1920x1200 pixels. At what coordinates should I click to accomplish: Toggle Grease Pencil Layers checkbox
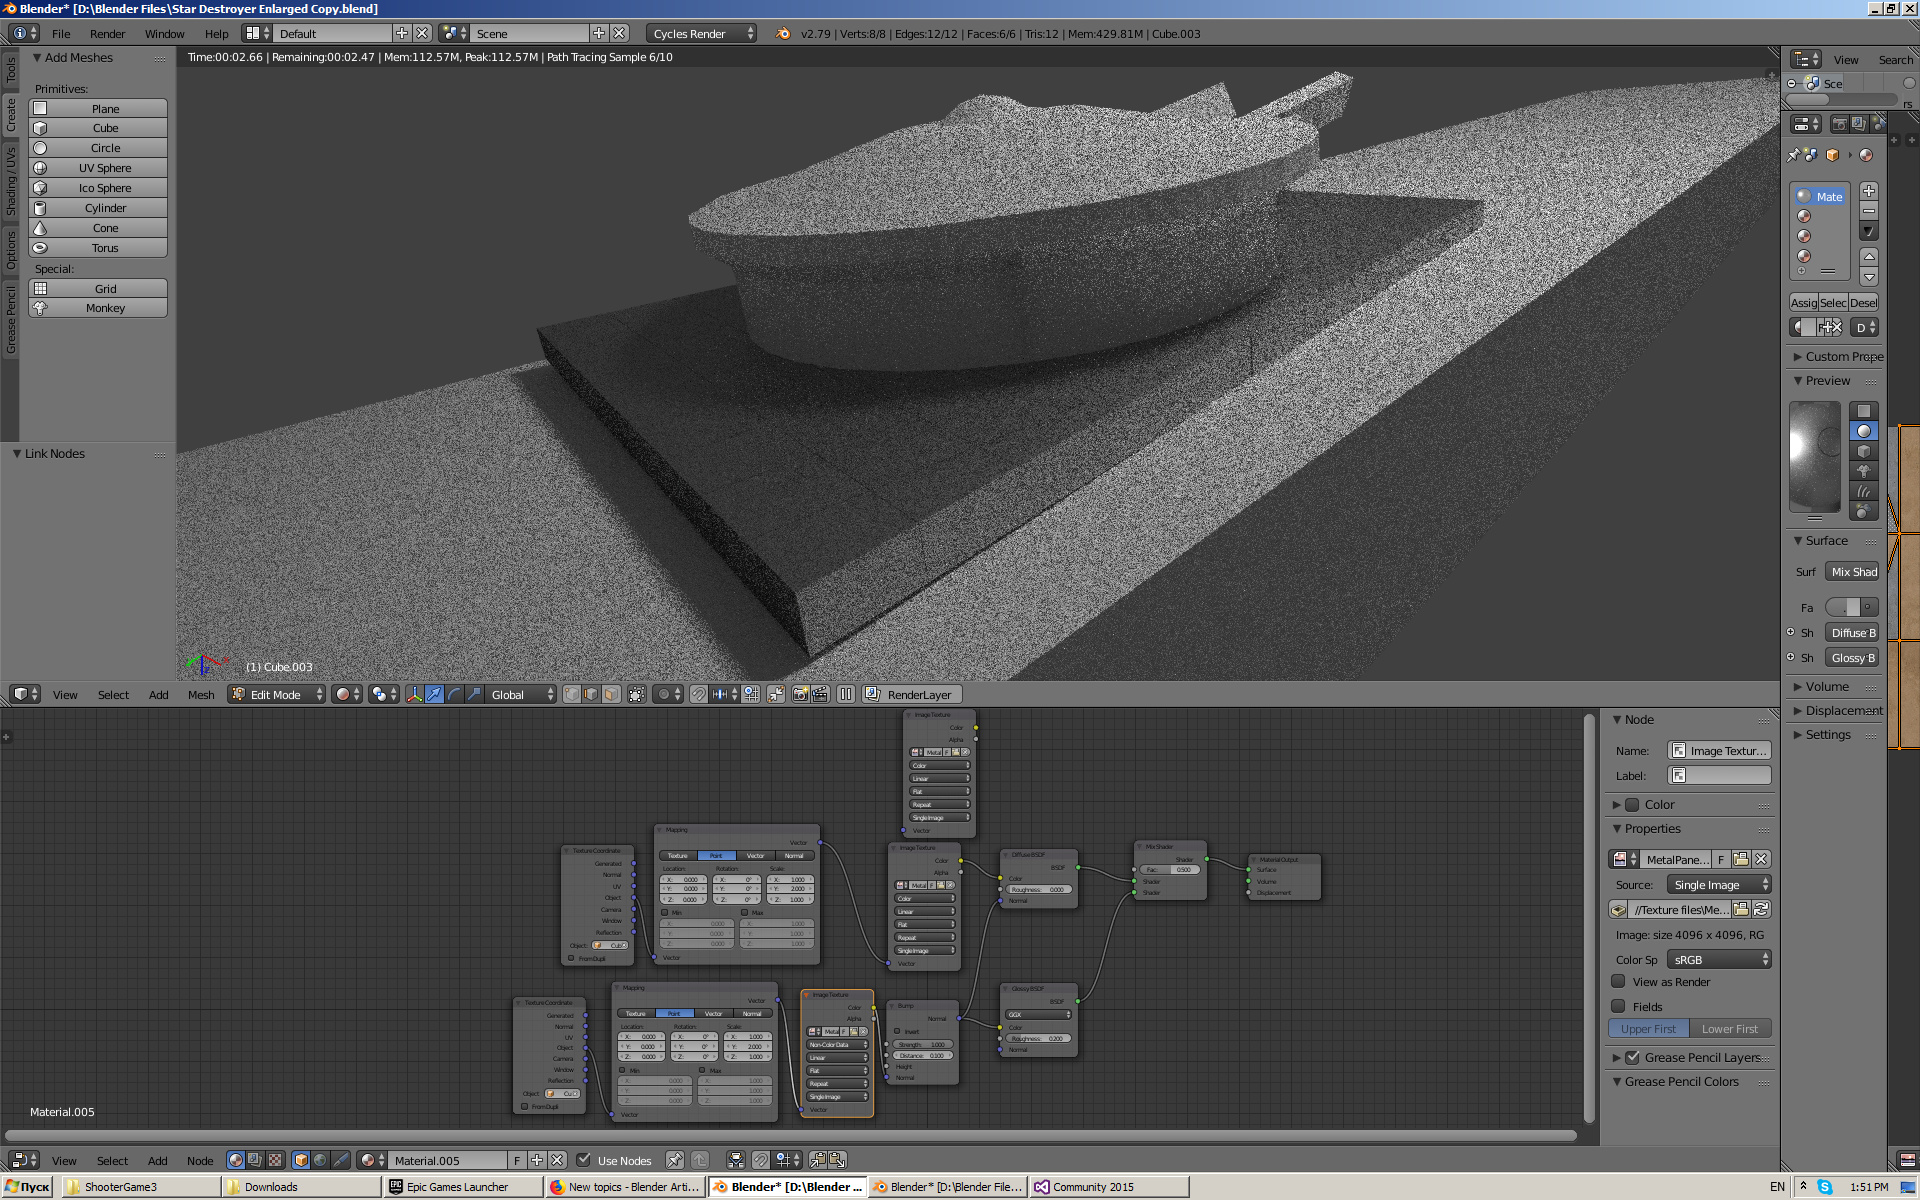tap(1633, 1058)
